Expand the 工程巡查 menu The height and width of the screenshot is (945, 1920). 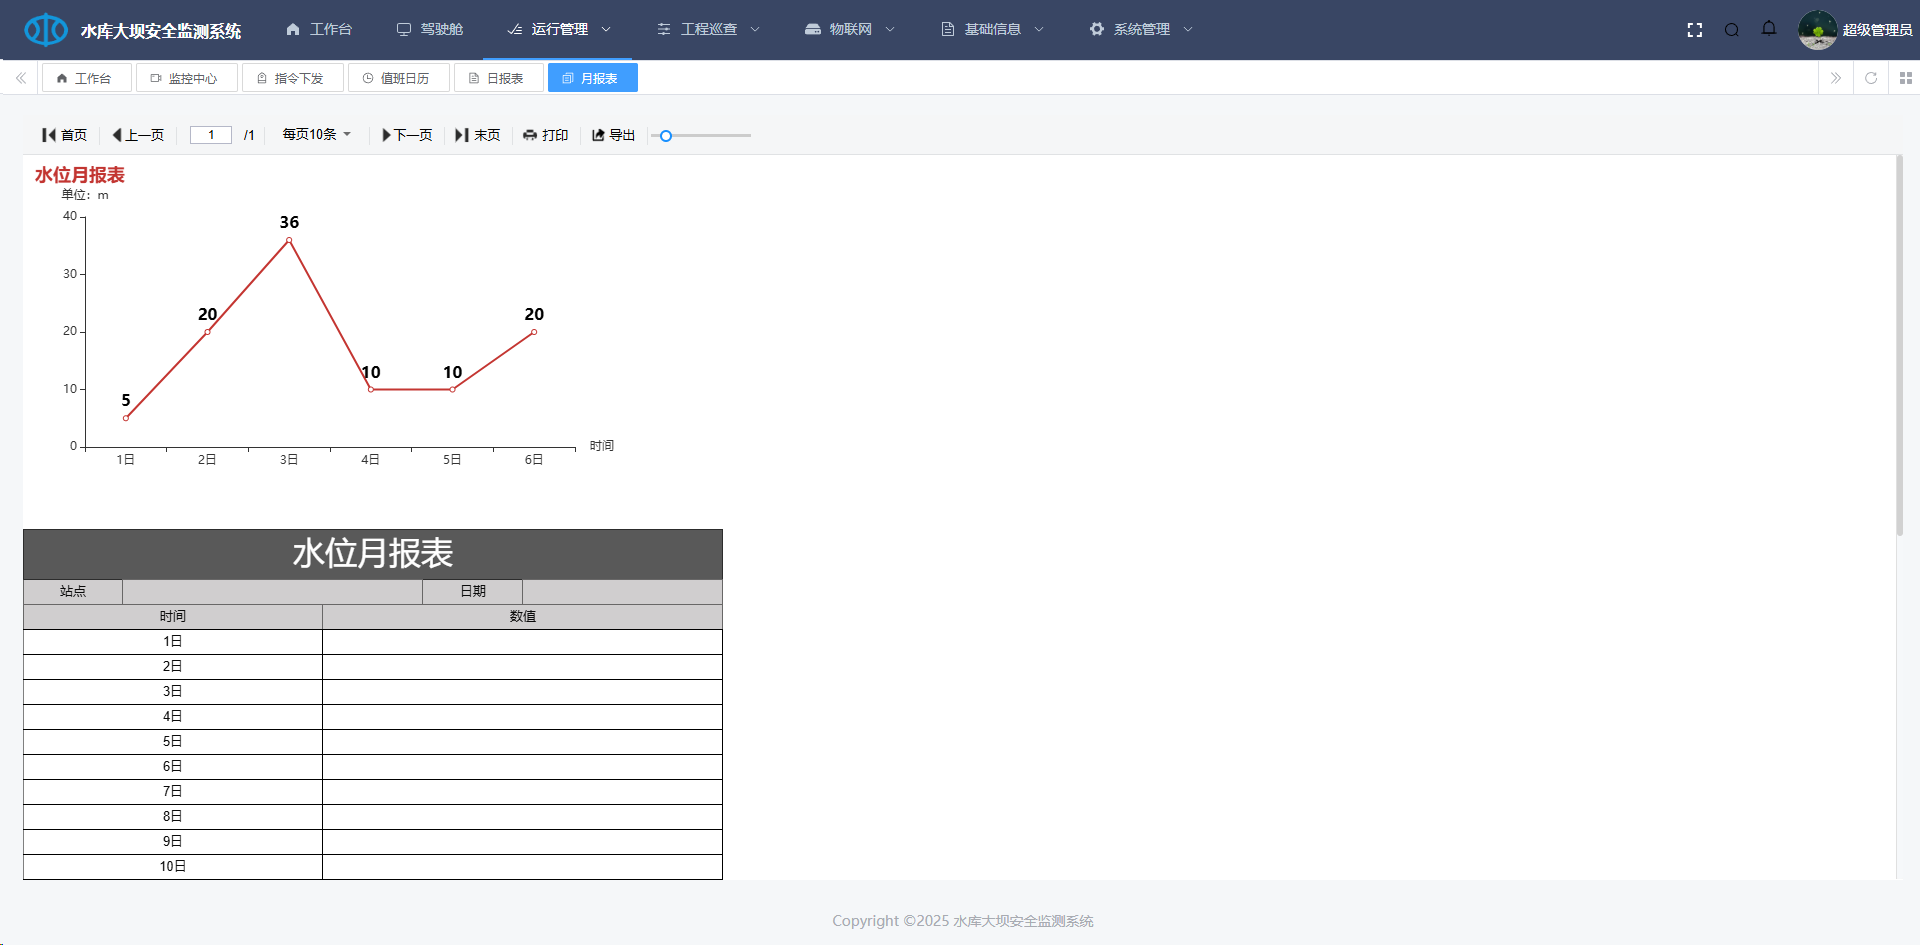click(x=708, y=30)
